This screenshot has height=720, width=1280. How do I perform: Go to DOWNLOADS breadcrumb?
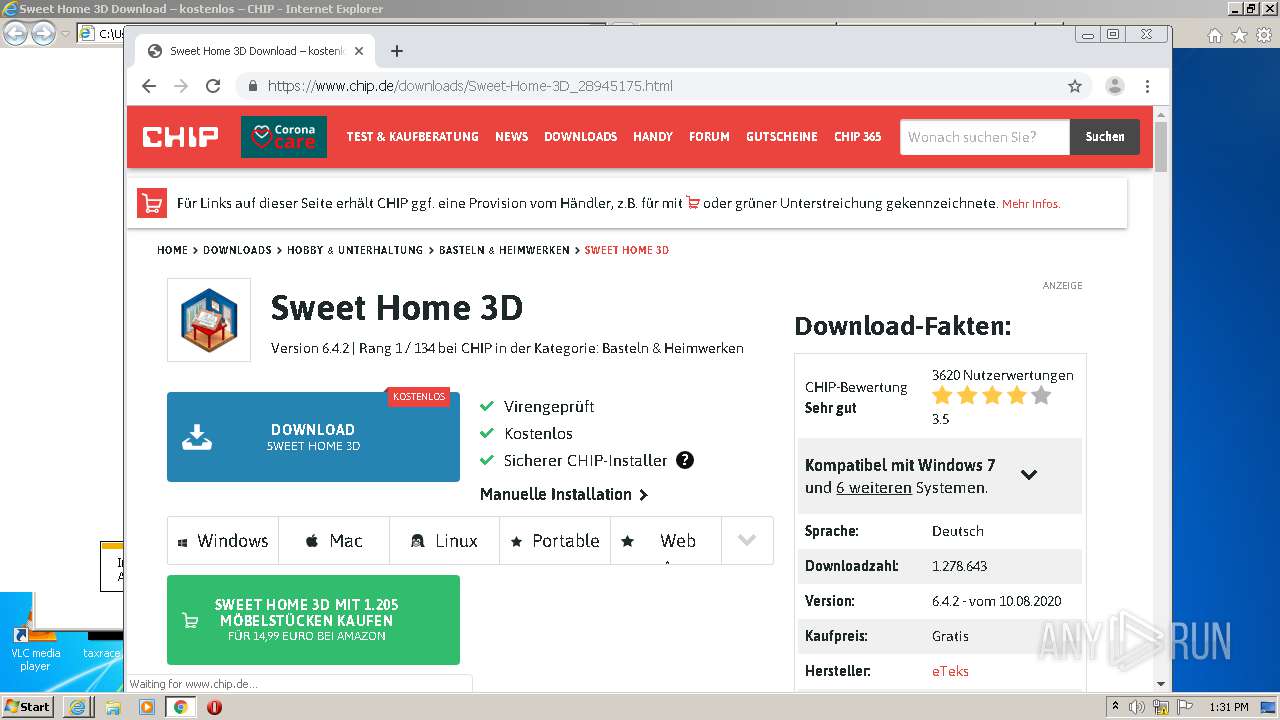pyautogui.click(x=237, y=250)
